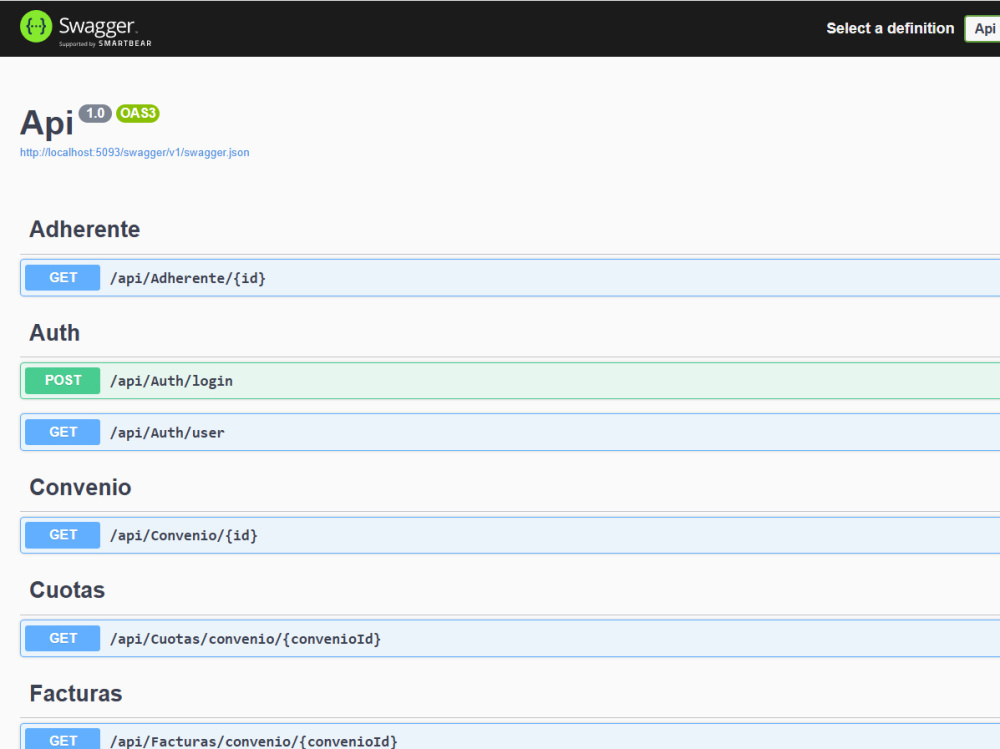Screen dimensions: 1000x749
Task: Click the Swagger logo icon
Action: (36, 27)
